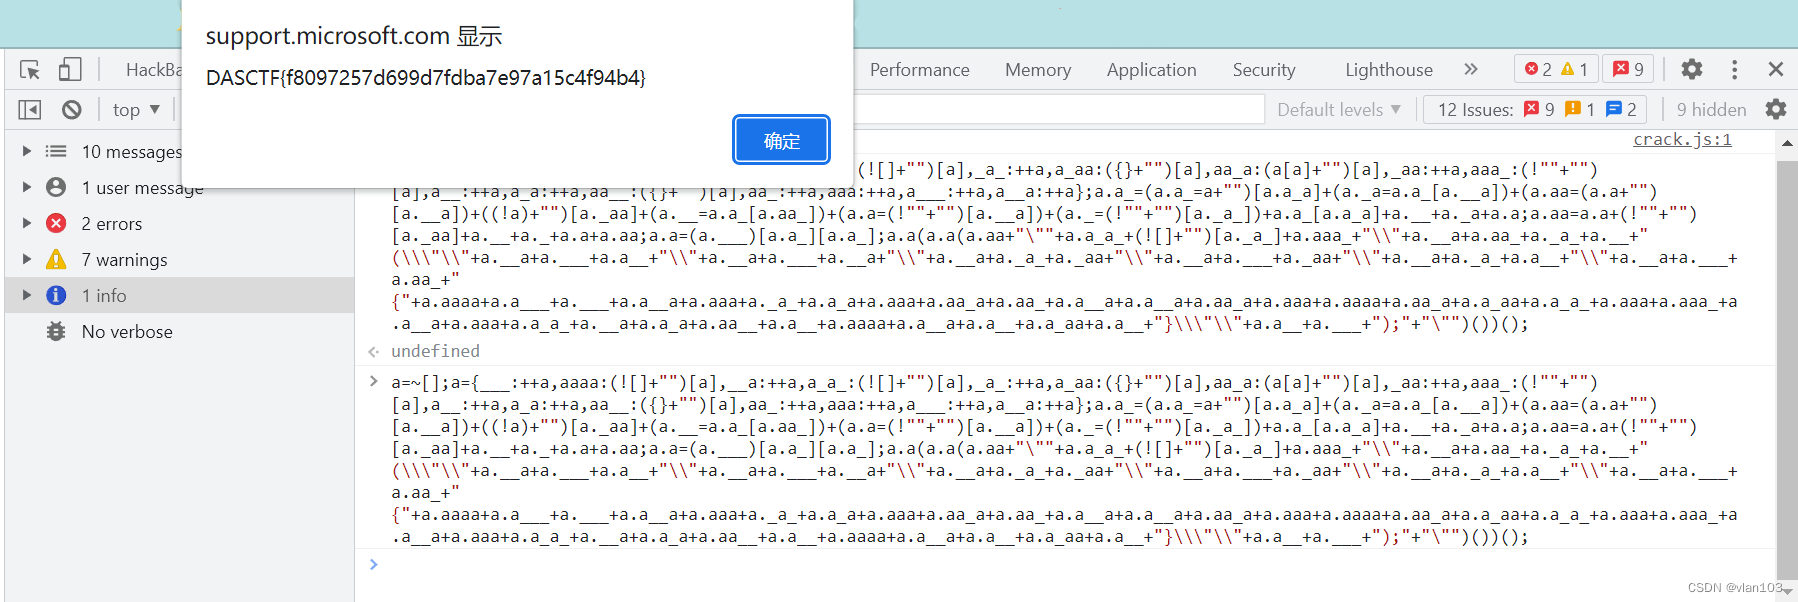Switch to the Performance tab
The width and height of the screenshot is (1798, 602).
click(919, 70)
